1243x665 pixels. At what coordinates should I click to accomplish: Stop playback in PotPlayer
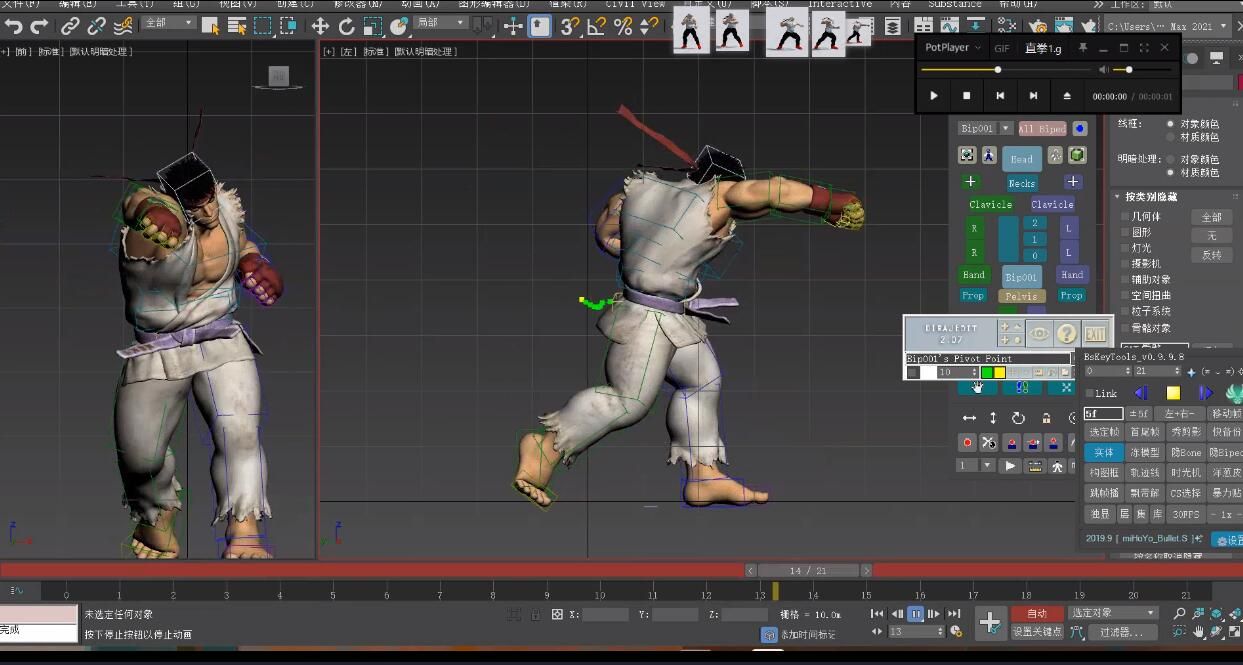point(967,96)
